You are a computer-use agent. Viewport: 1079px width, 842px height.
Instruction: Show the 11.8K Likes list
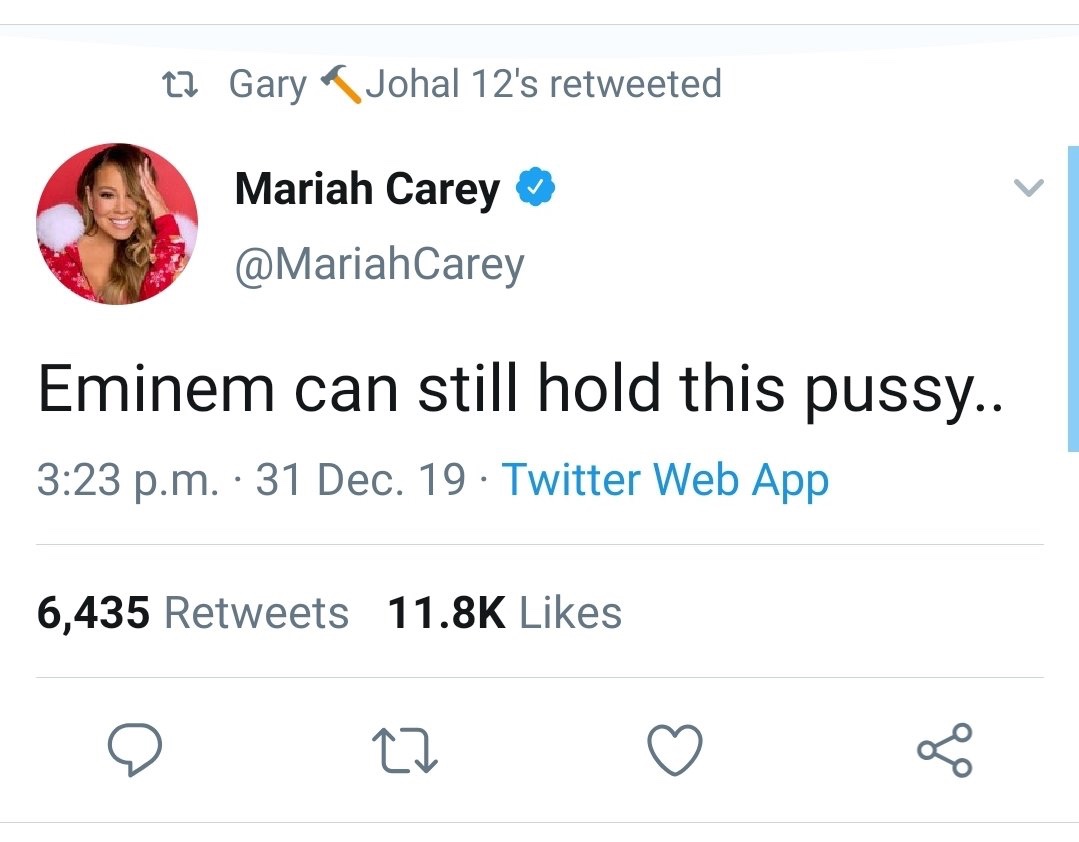tap(504, 612)
